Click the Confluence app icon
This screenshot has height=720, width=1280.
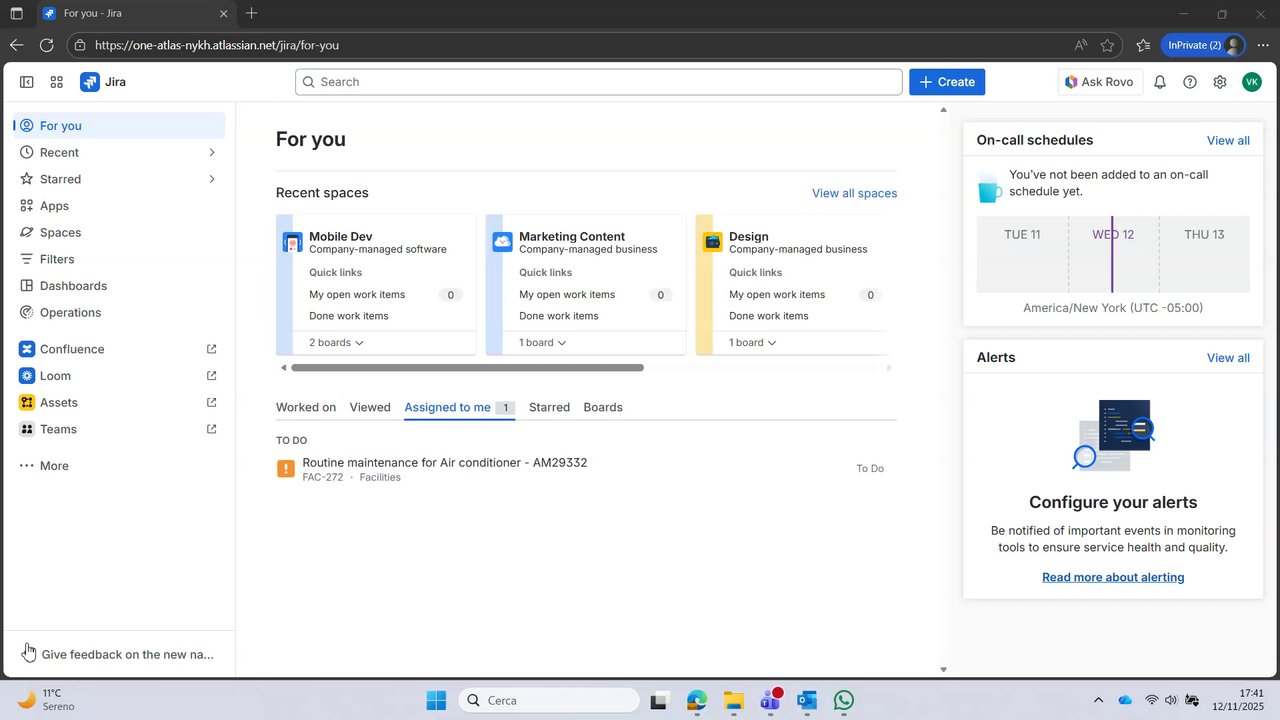27,349
